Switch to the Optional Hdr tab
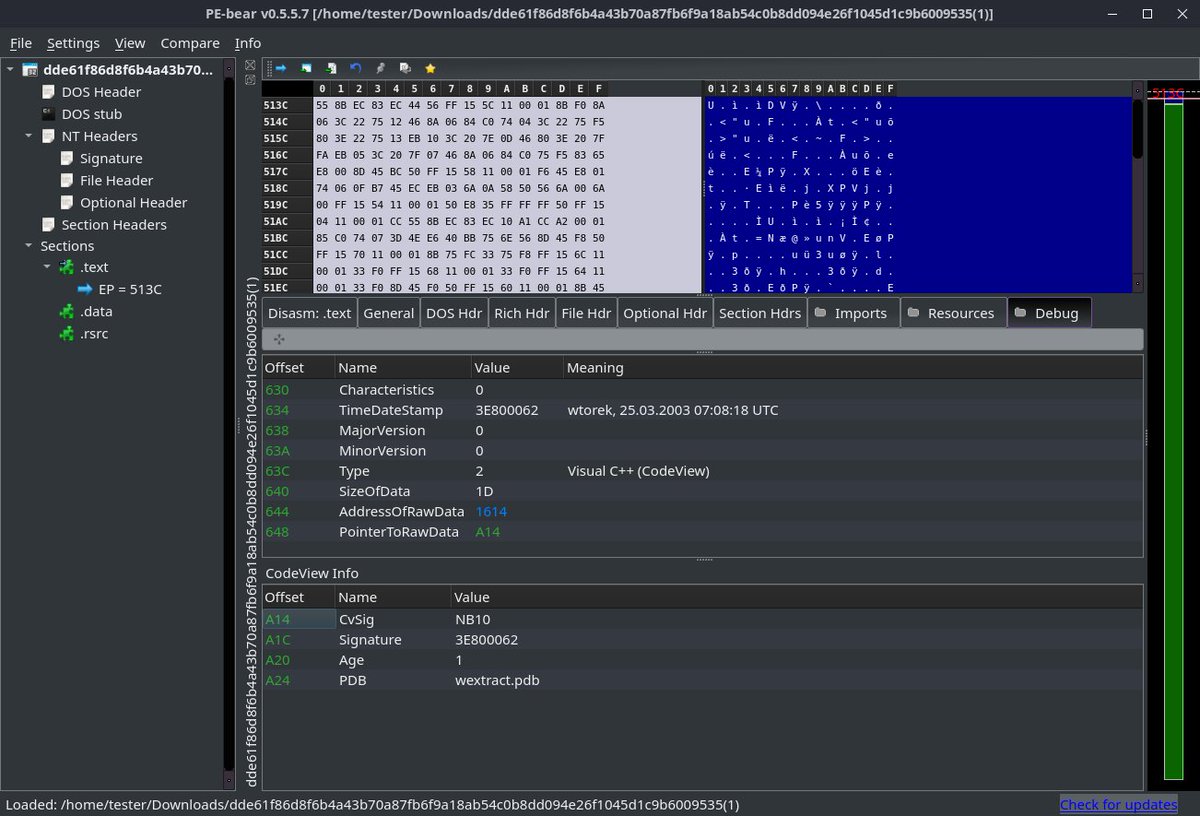Image resolution: width=1200 pixels, height=816 pixels. coord(665,313)
